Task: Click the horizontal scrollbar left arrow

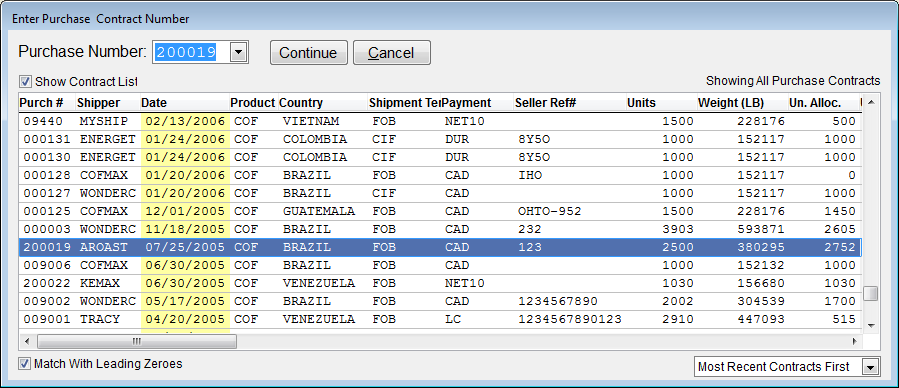Action: point(26,342)
